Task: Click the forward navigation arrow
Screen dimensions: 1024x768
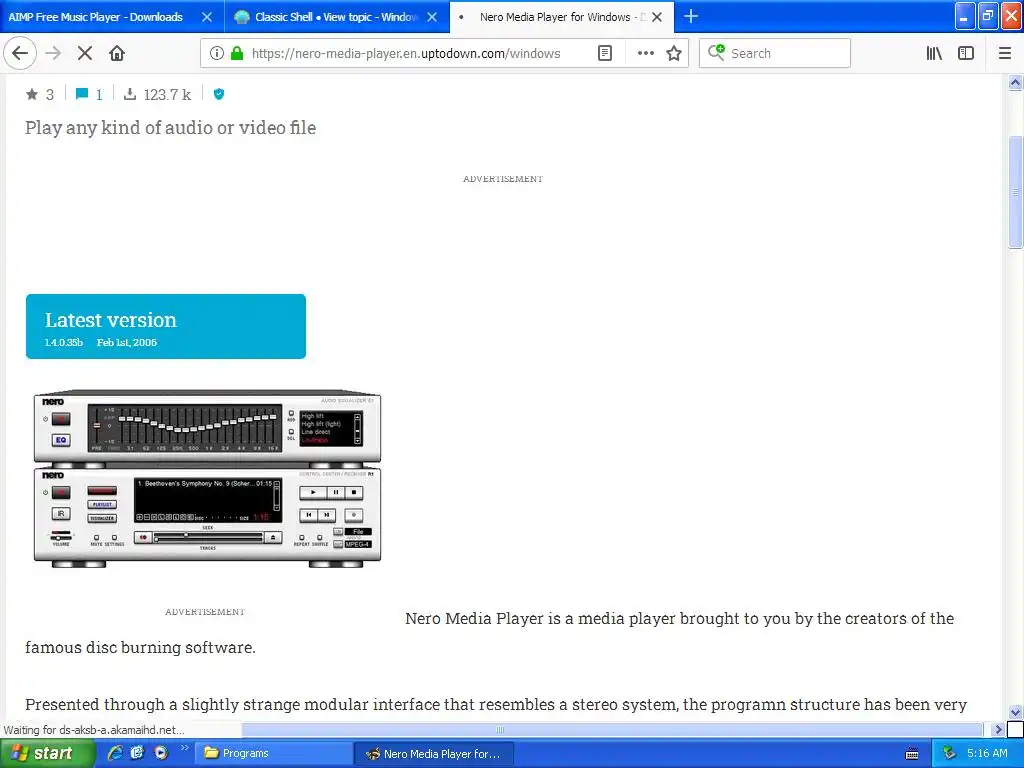Action: pyautogui.click(x=53, y=54)
